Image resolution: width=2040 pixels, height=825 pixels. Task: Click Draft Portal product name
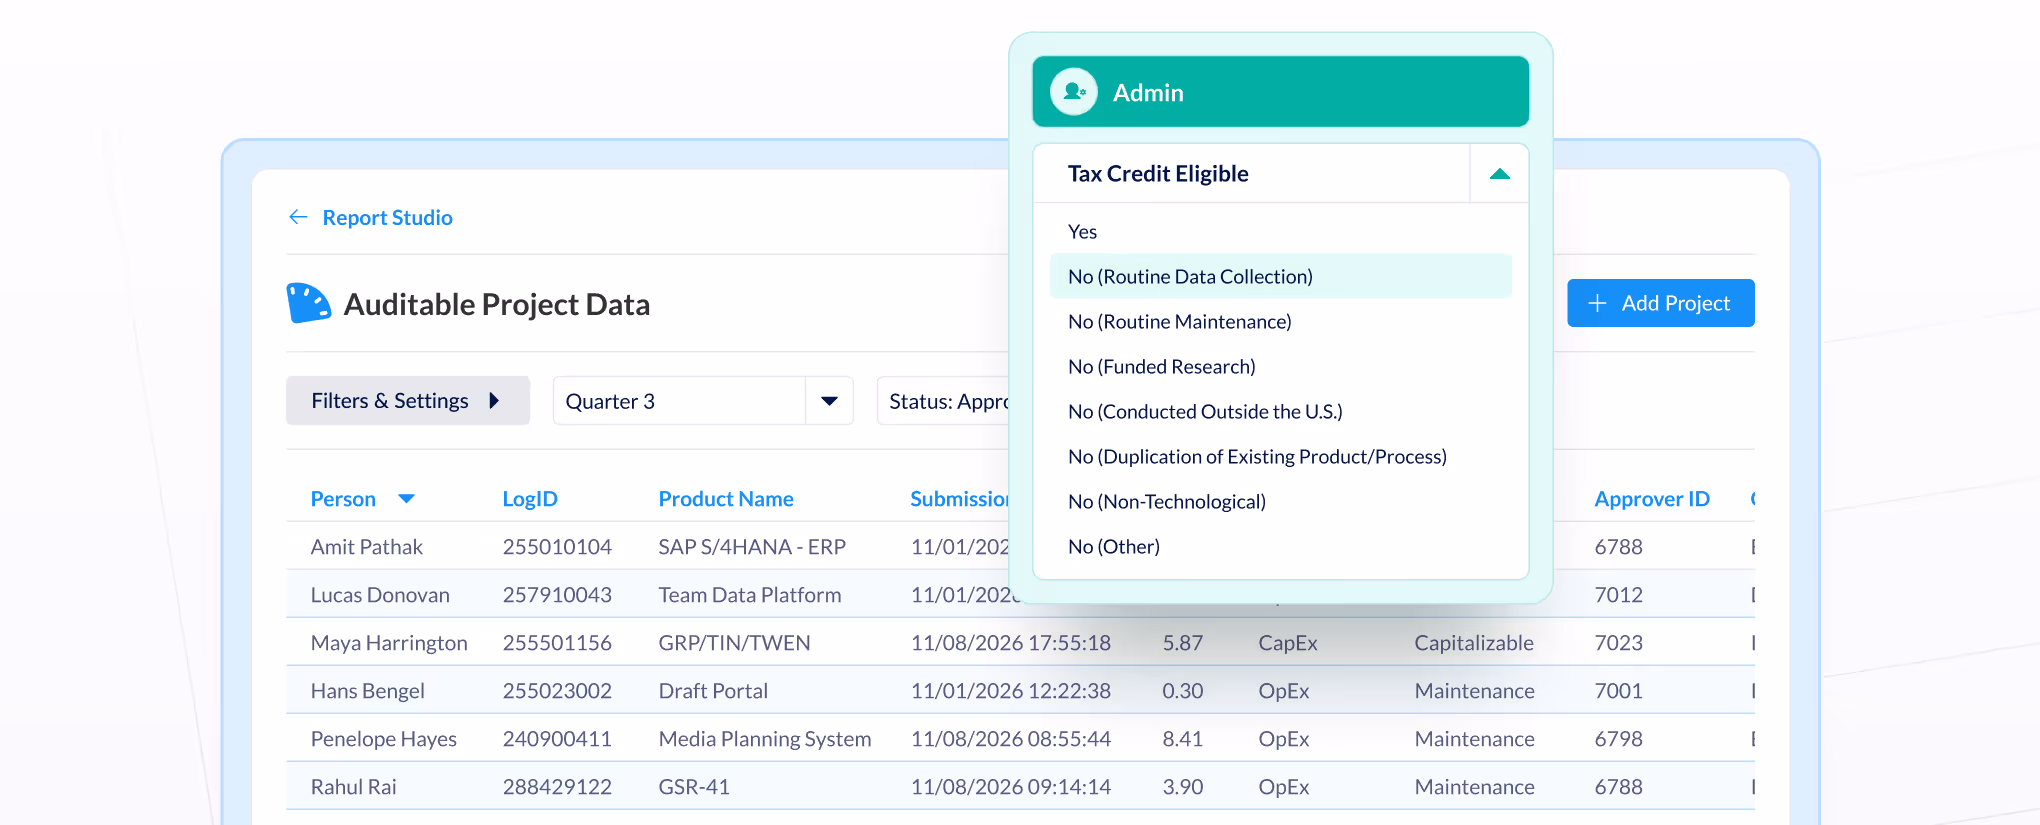pos(713,691)
